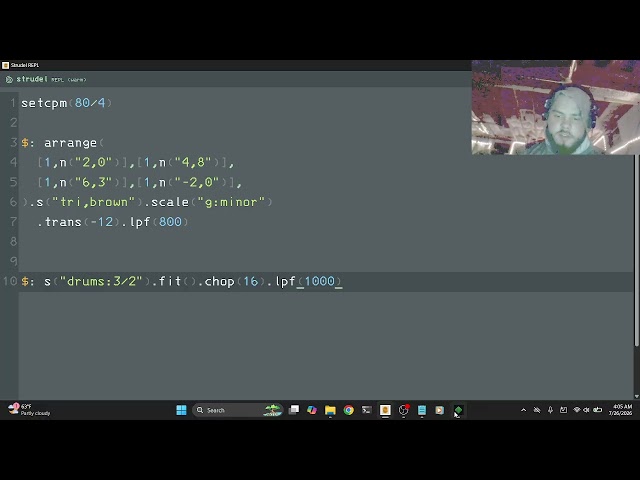Click in the taskbar Search box
Screen dimensions: 640x480
pyautogui.click(x=238, y=410)
